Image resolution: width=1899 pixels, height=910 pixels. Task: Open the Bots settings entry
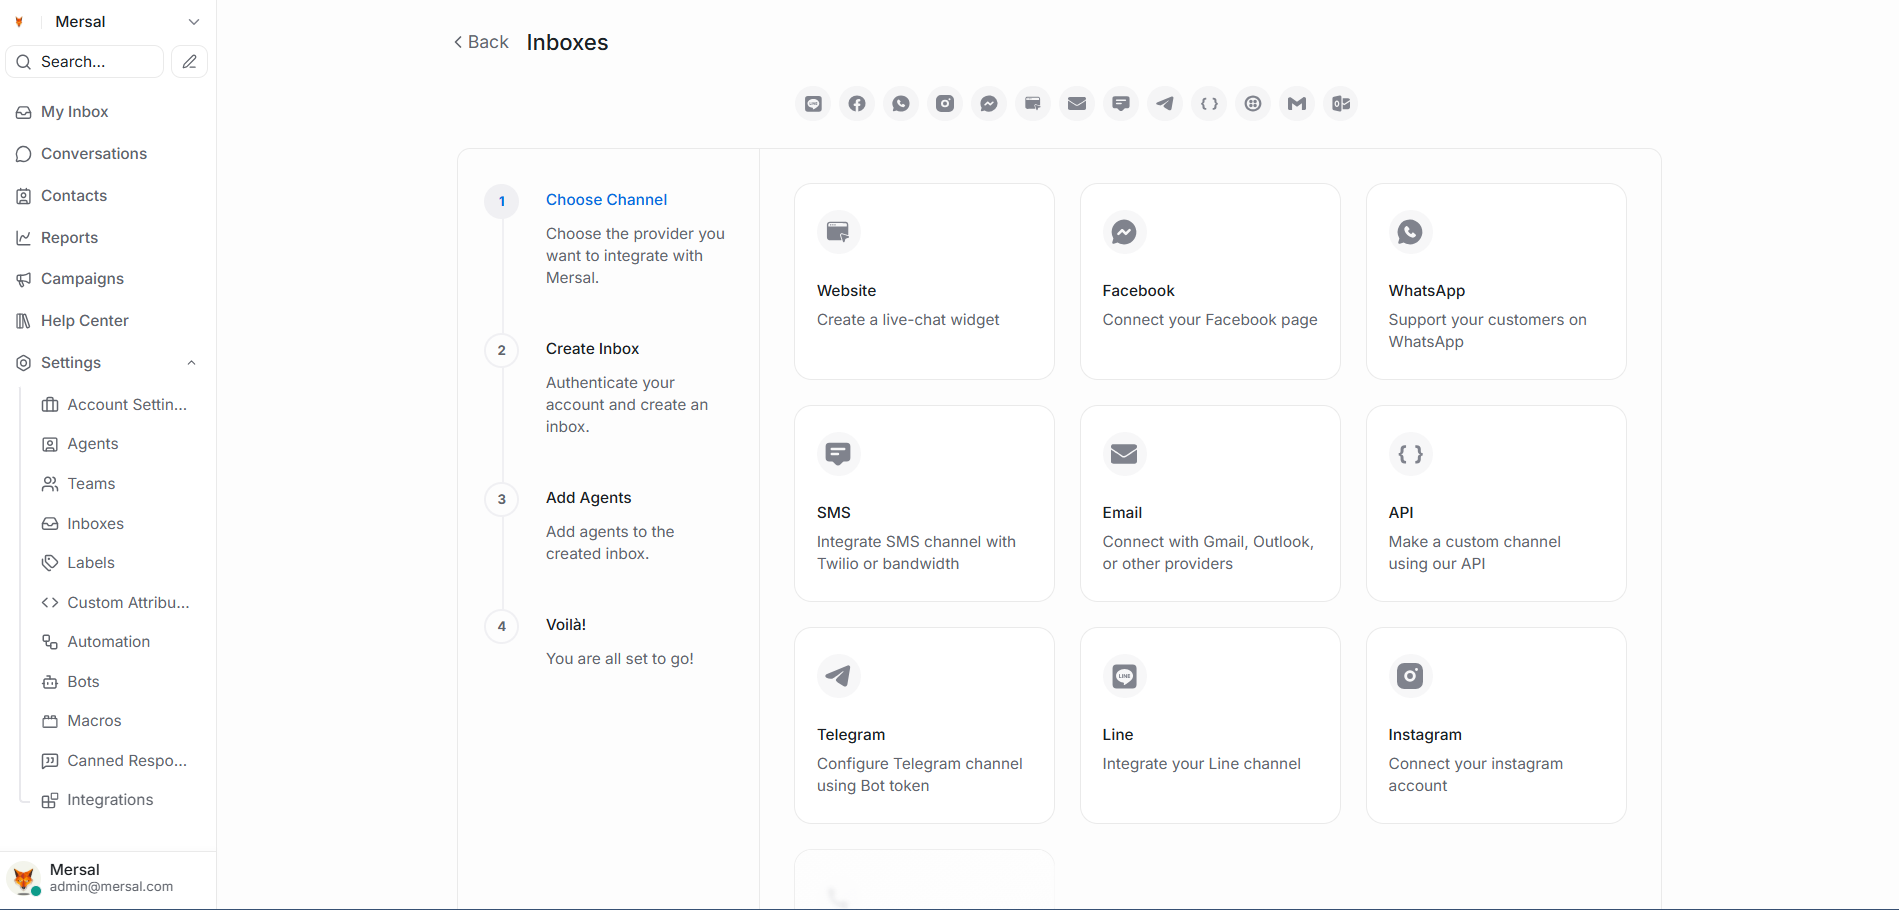click(x=82, y=681)
